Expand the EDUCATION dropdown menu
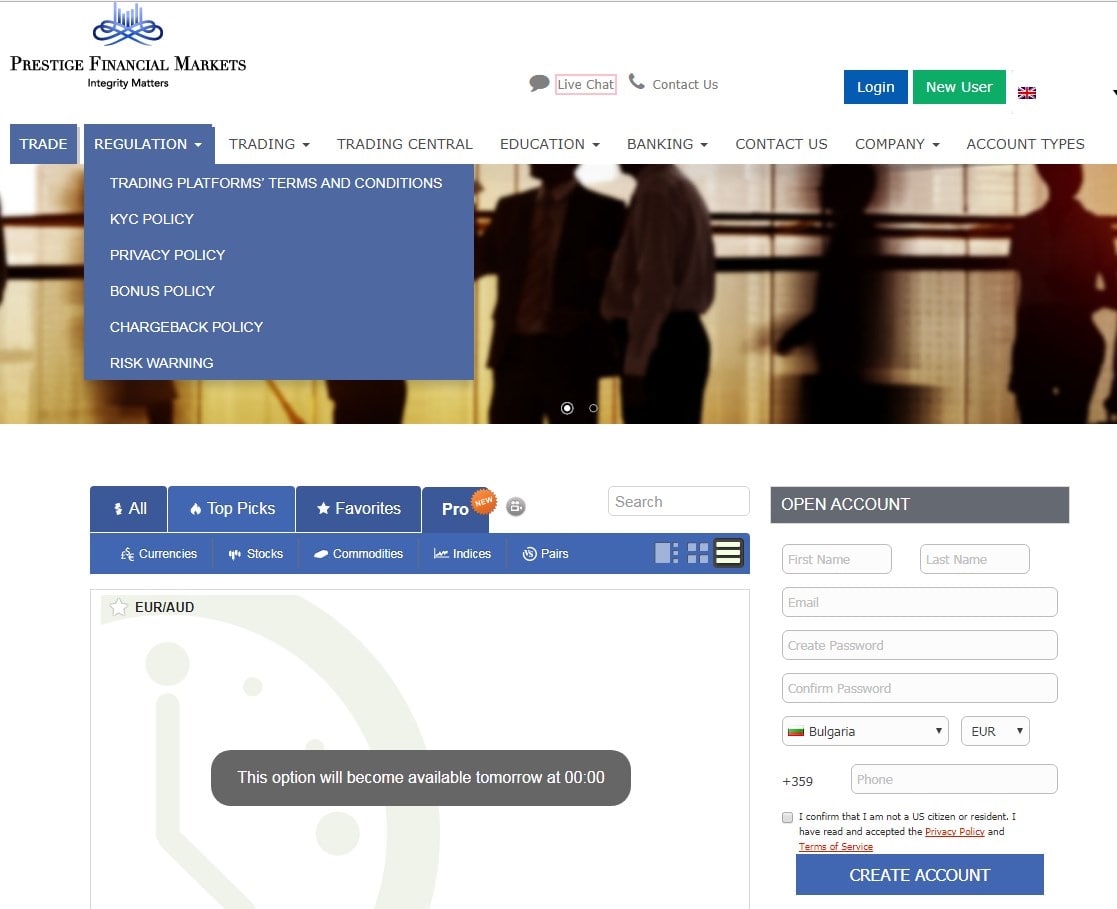Viewport: 1117px width, 909px height. point(550,144)
